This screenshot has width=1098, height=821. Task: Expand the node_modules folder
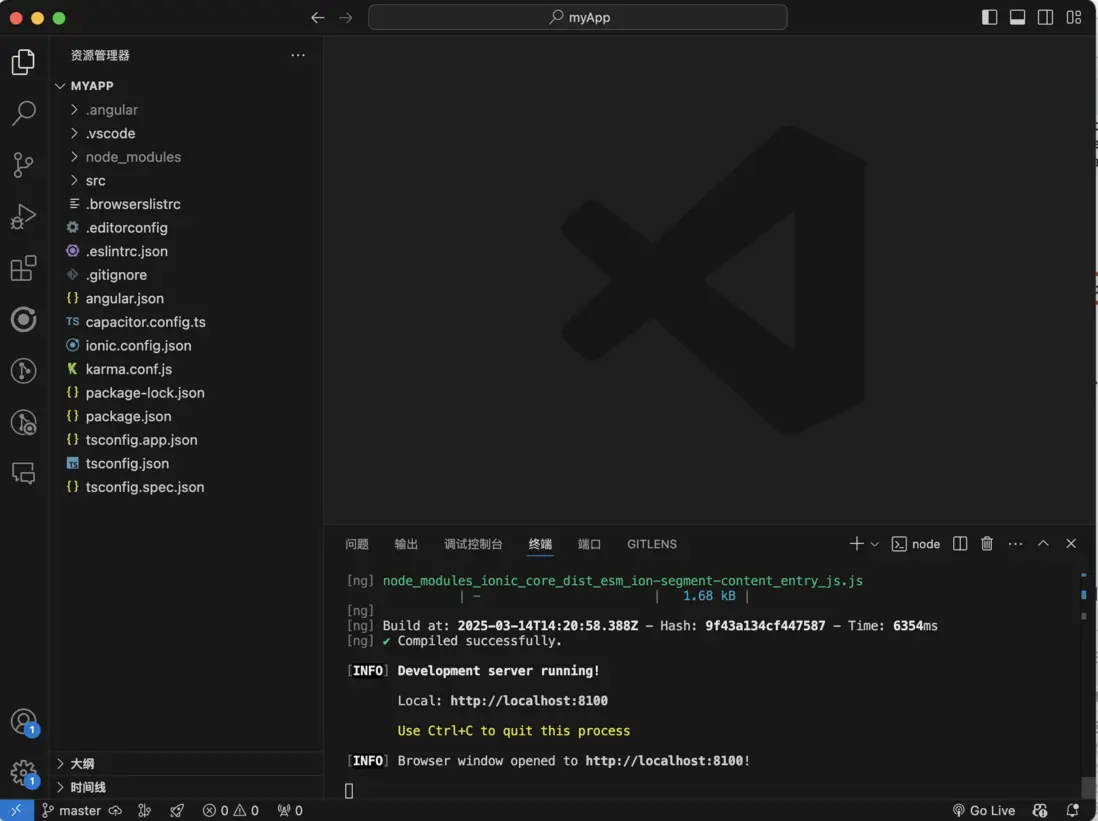click(187, 157)
